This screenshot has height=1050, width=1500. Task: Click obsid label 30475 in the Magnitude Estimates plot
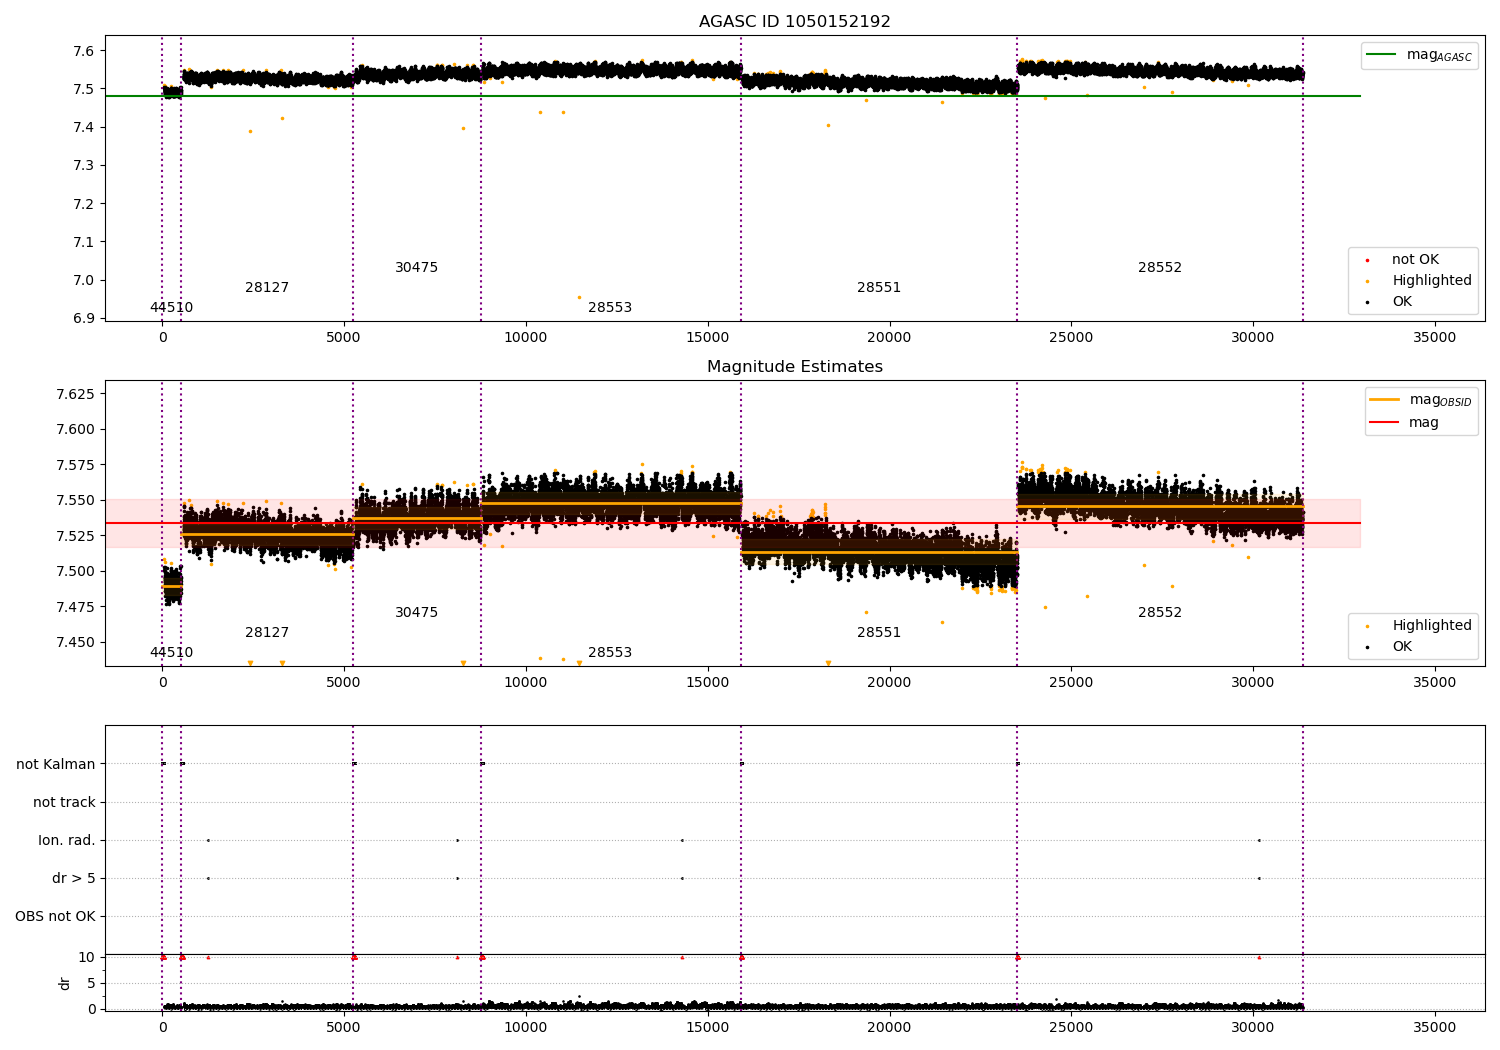[x=417, y=613]
